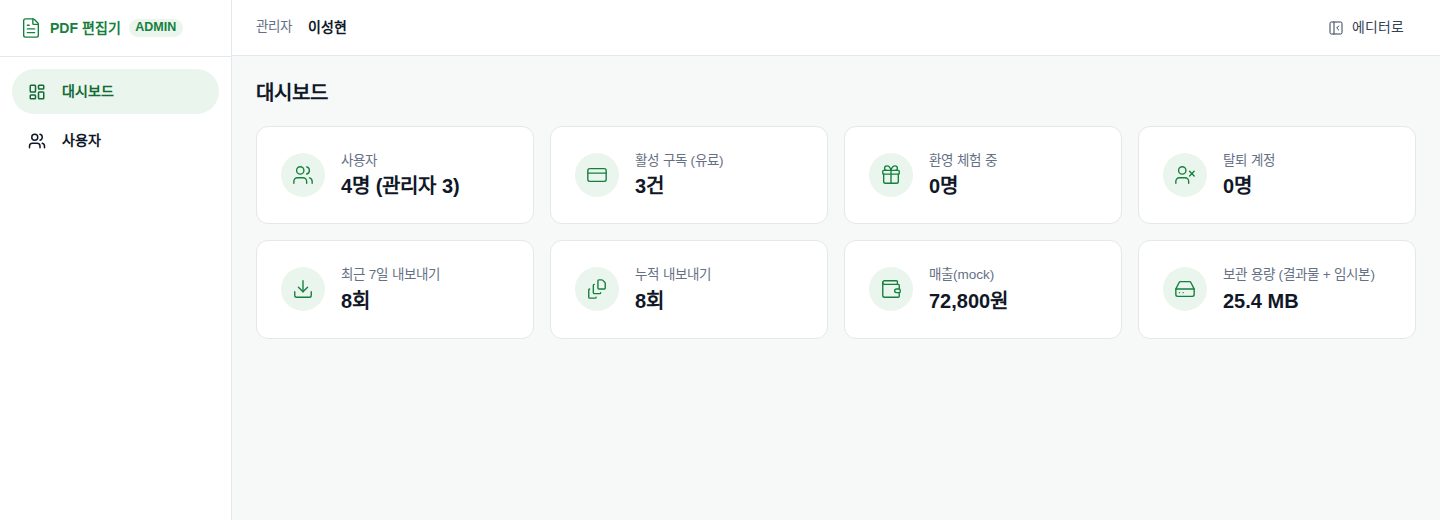Open the 대시보드 sidebar menu item
The width and height of the screenshot is (1440, 520).
115,92
